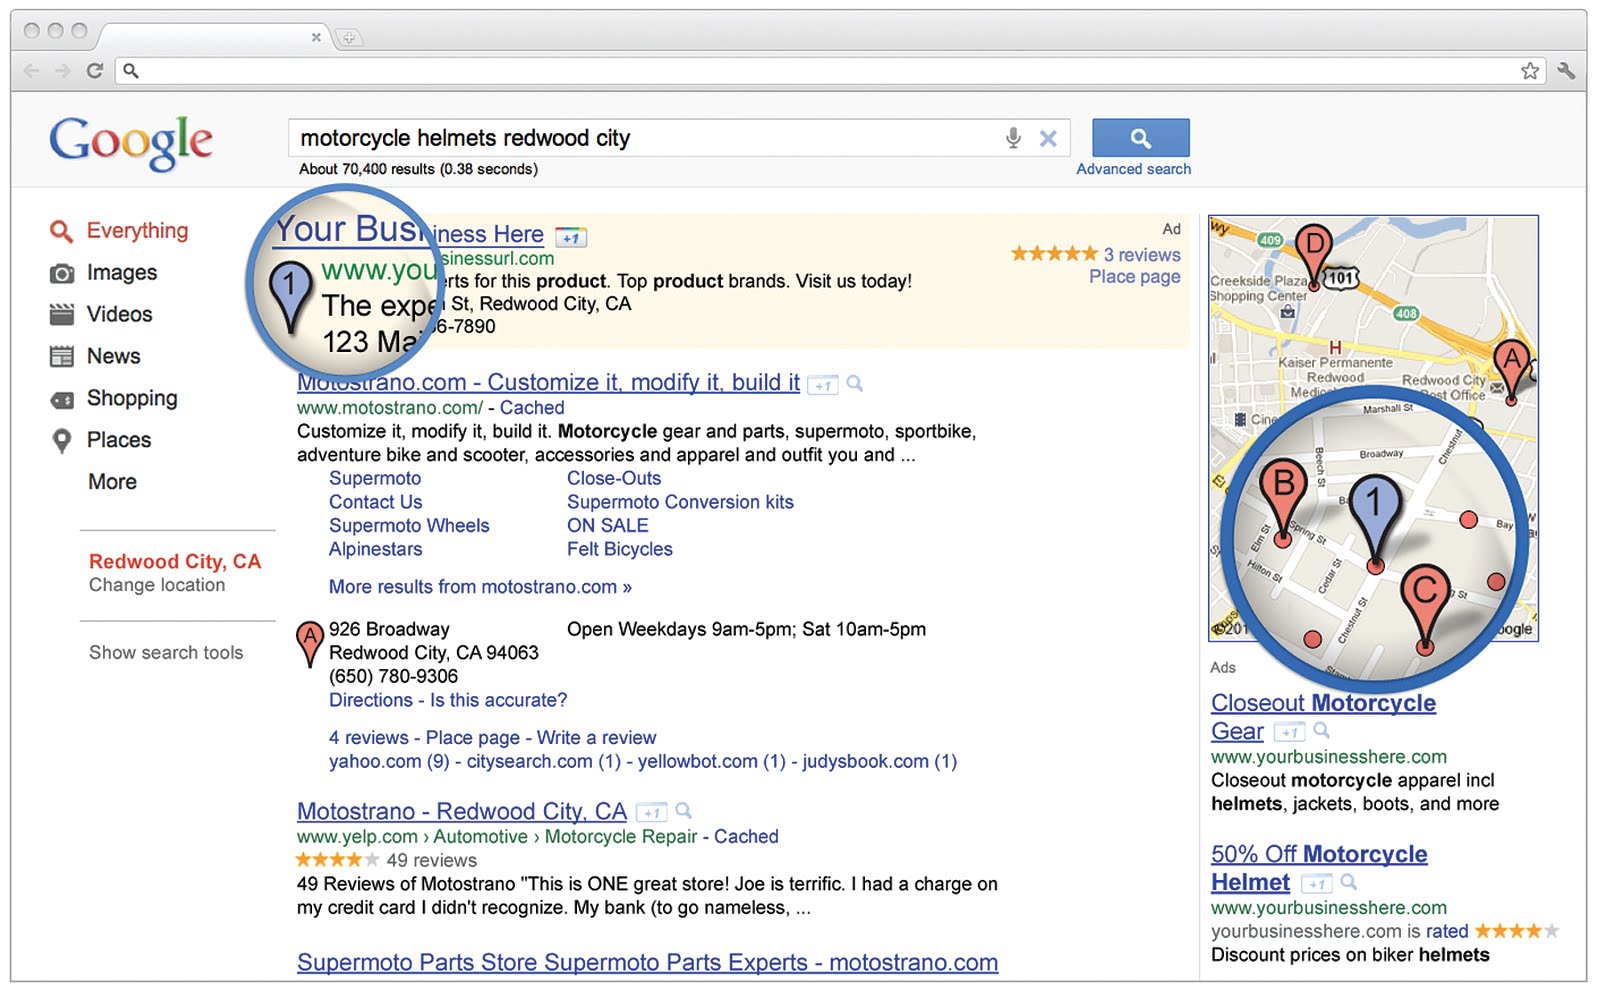Select the Images search filter
This screenshot has width=1600, height=992.
coord(121,273)
